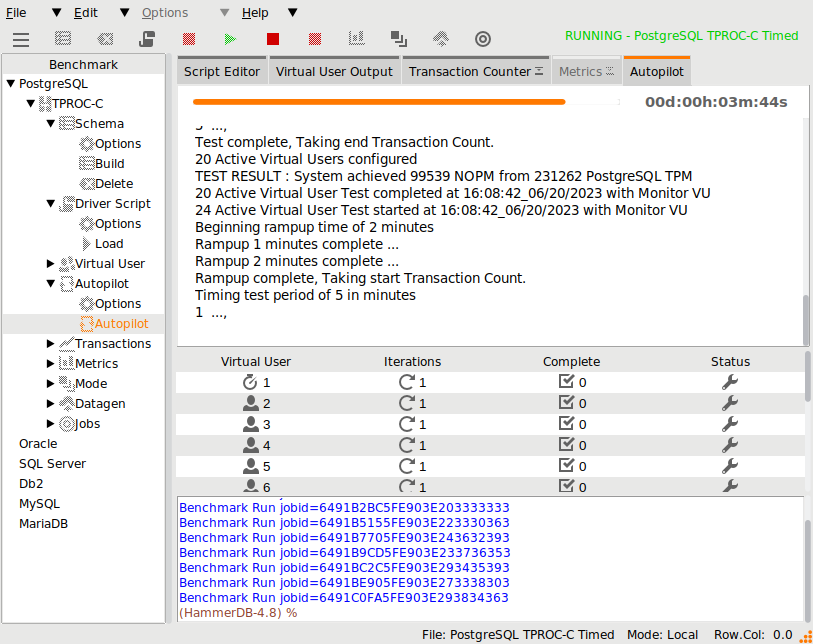
Task: Click the orange Autopilot progress bar
Action: [x=379, y=102]
